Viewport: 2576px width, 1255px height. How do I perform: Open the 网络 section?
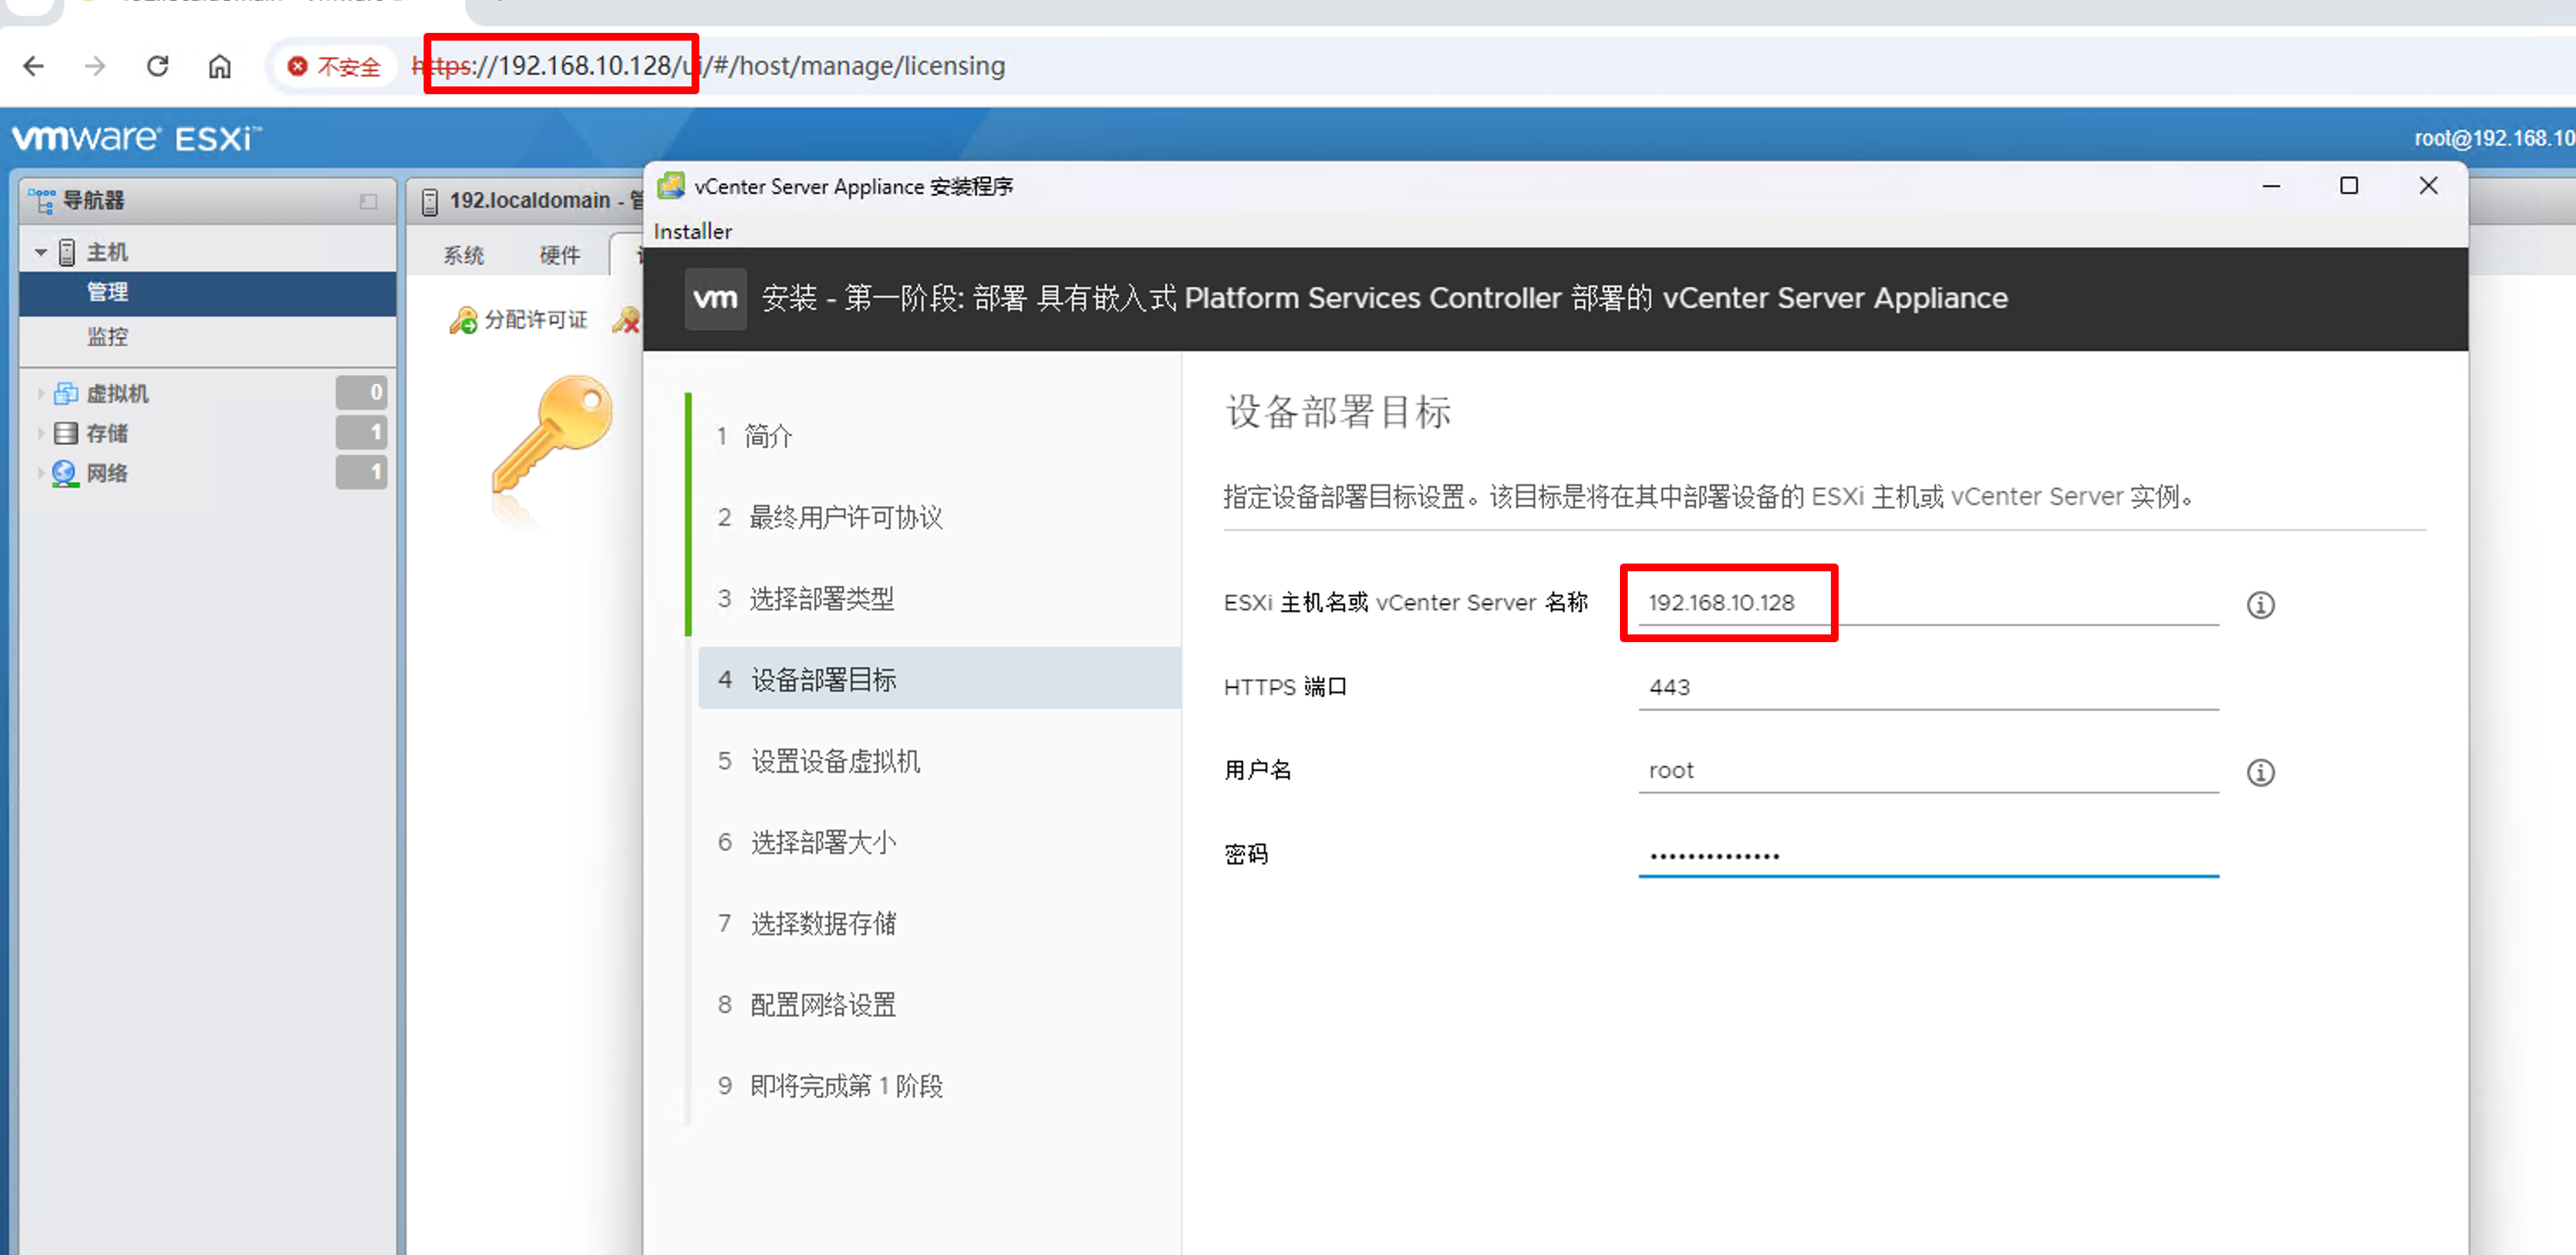pyautogui.click(x=106, y=473)
